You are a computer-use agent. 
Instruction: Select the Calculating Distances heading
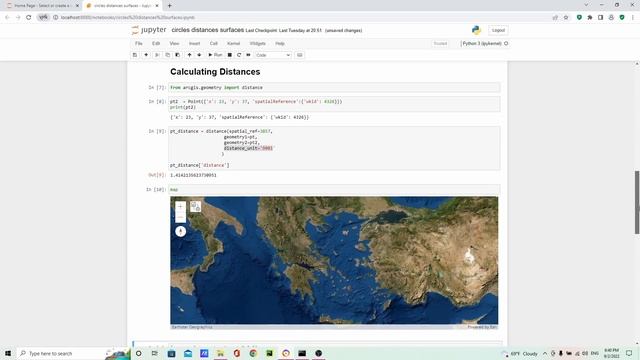pyautogui.click(x=215, y=72)
